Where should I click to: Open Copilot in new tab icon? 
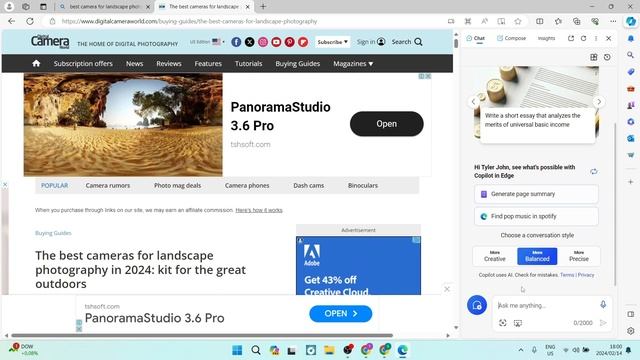(571, 38)
